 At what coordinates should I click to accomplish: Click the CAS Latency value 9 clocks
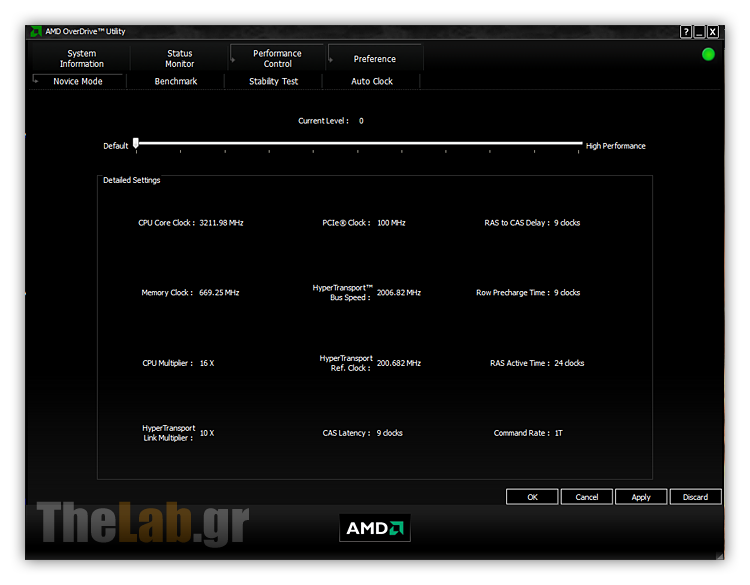coord(389,433)
